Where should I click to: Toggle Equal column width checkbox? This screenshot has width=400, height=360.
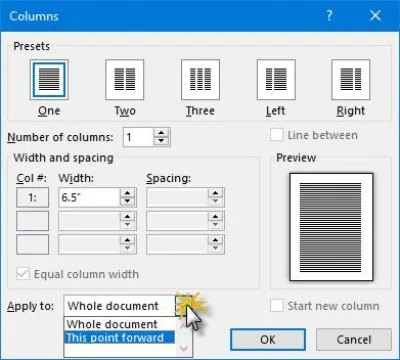pyautogui.click(x=23, y=274)
